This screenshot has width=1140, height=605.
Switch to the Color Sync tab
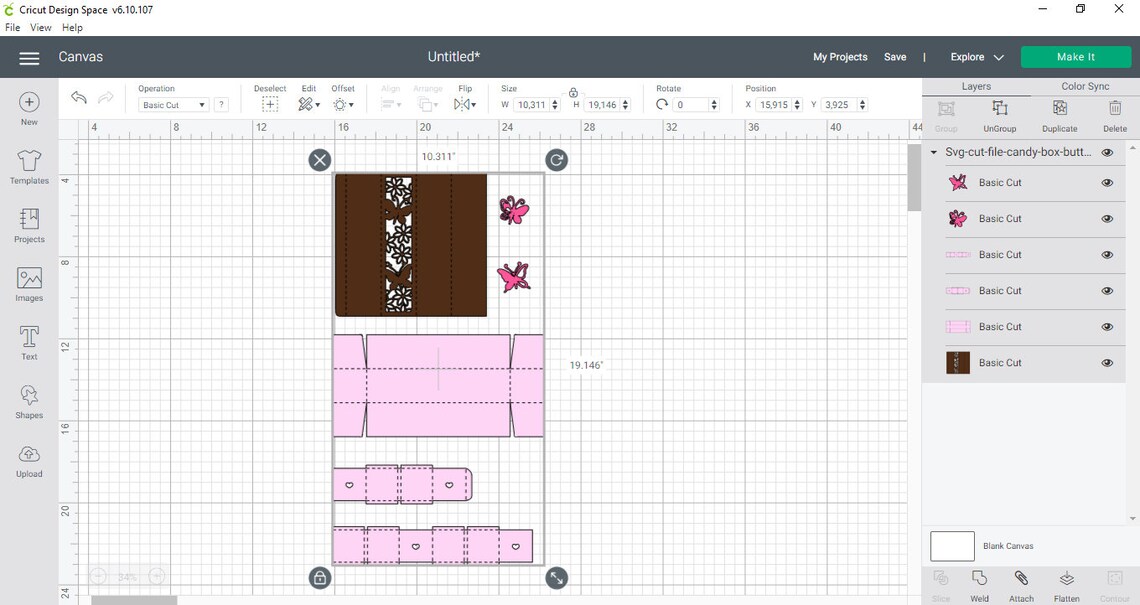click(x=1084, y=86)
